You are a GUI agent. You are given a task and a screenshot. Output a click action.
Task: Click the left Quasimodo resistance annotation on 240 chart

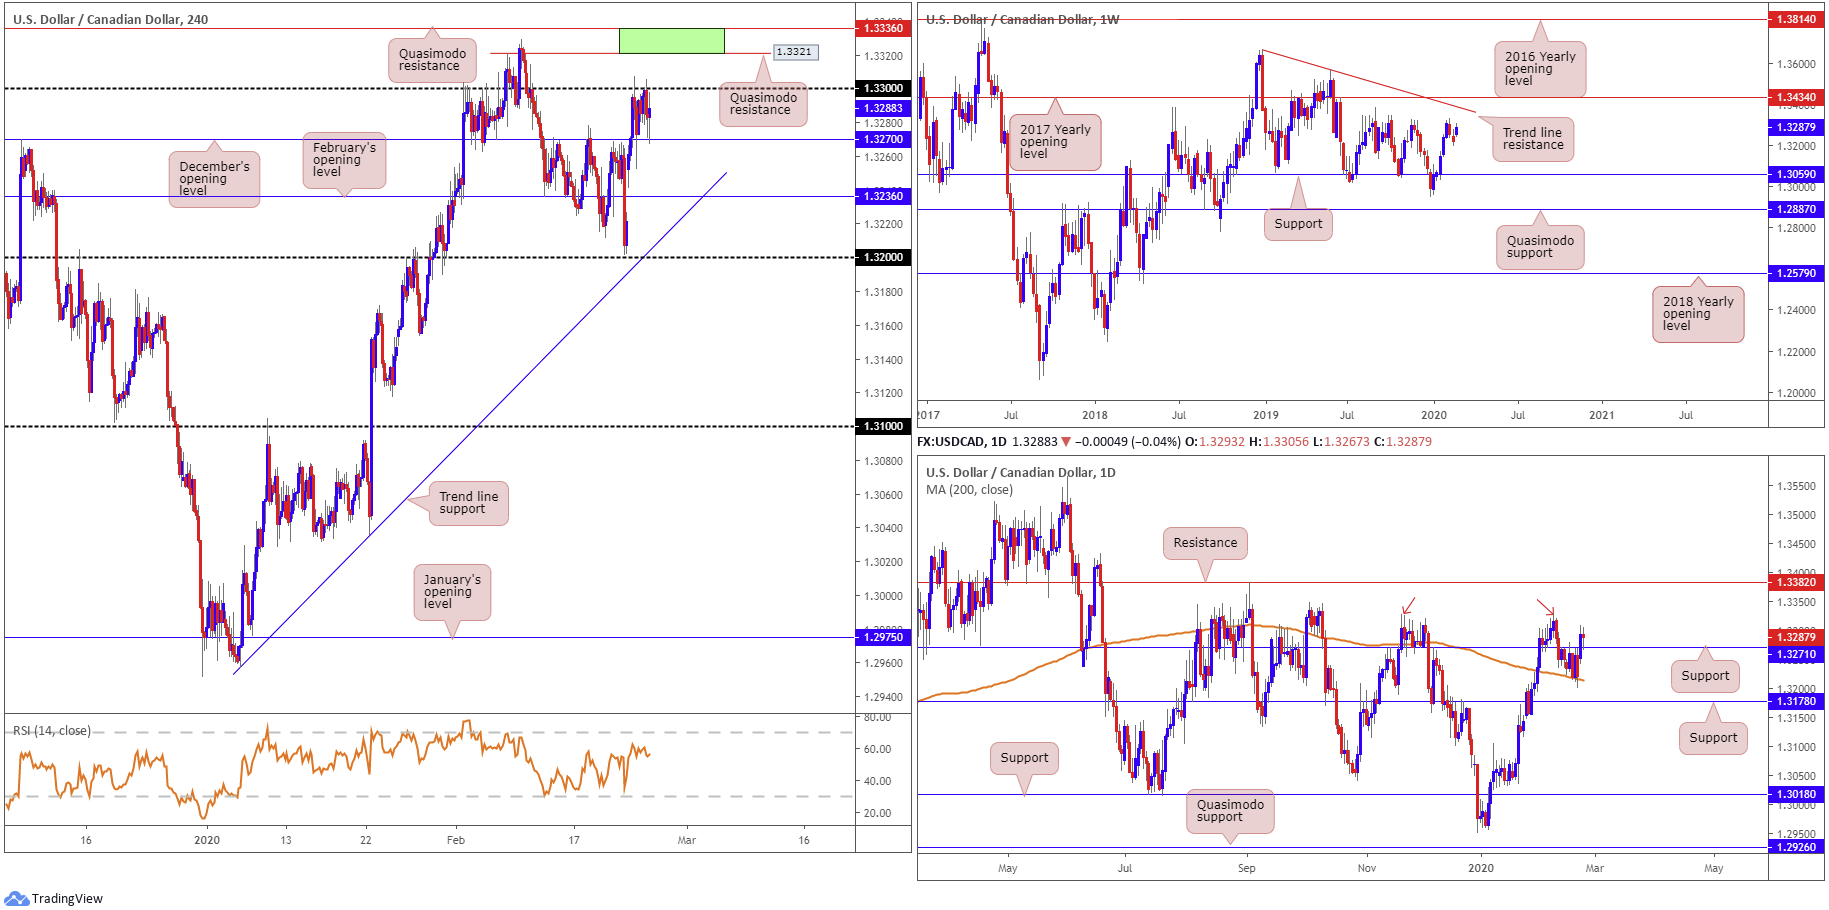pos(432,60)
